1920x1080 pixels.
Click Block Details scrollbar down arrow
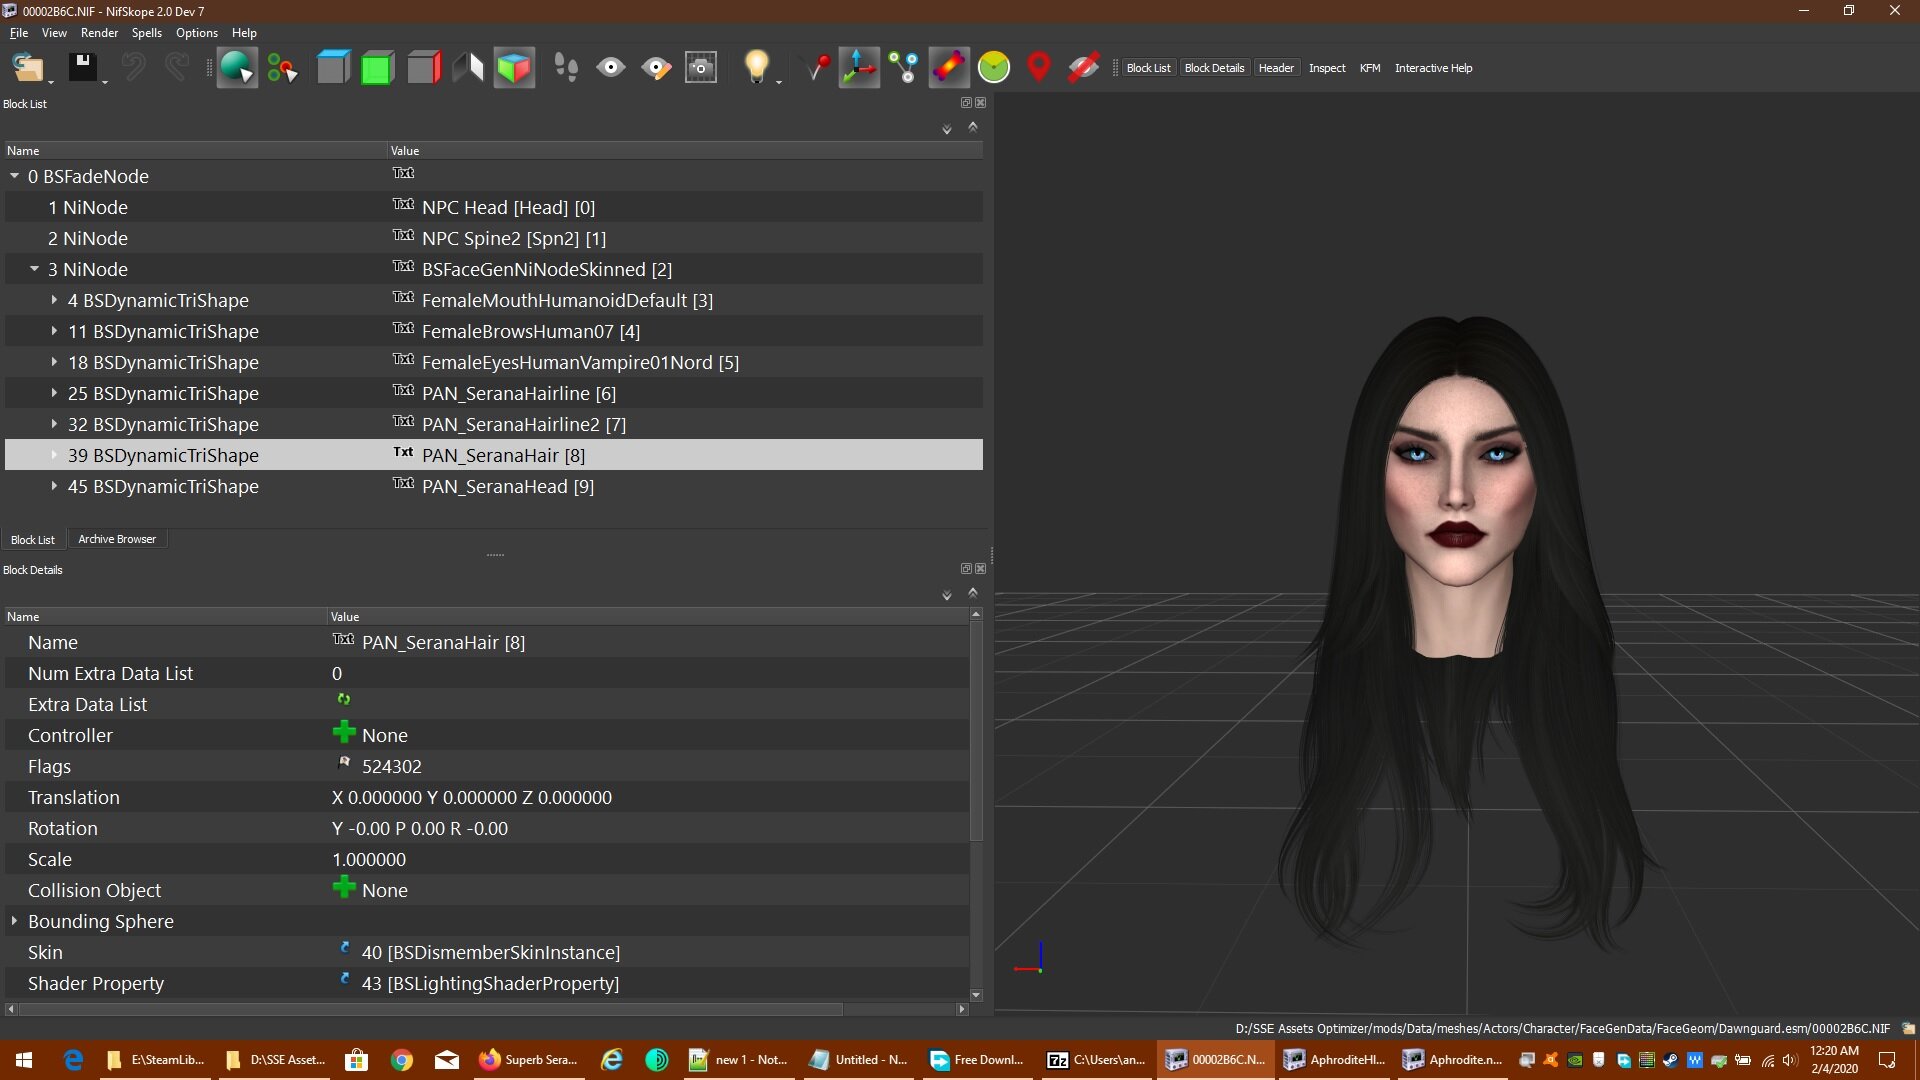(x=976, y=996)
